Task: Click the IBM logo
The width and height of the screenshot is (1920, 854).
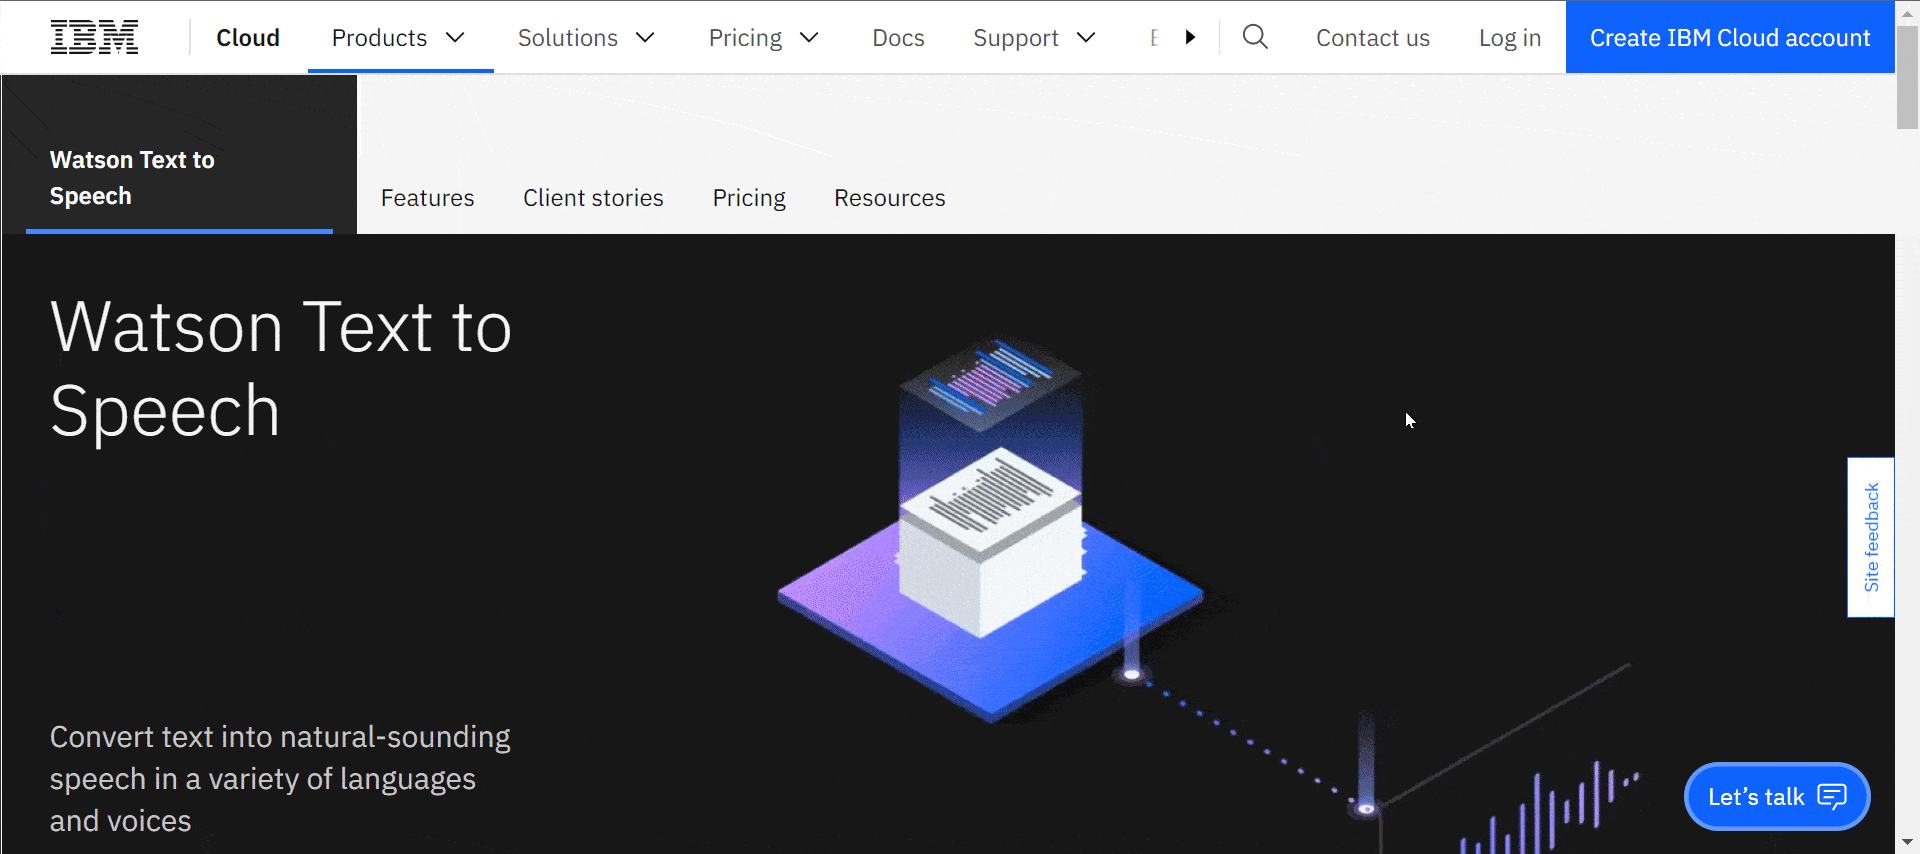Action: point(94,37)
